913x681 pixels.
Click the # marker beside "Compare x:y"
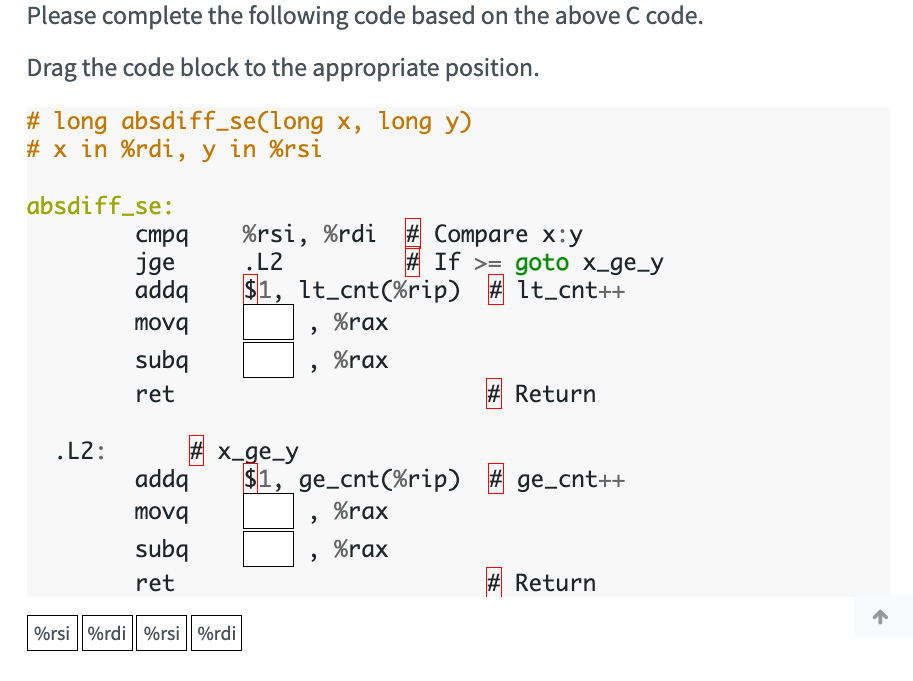(x=411, y=232)
